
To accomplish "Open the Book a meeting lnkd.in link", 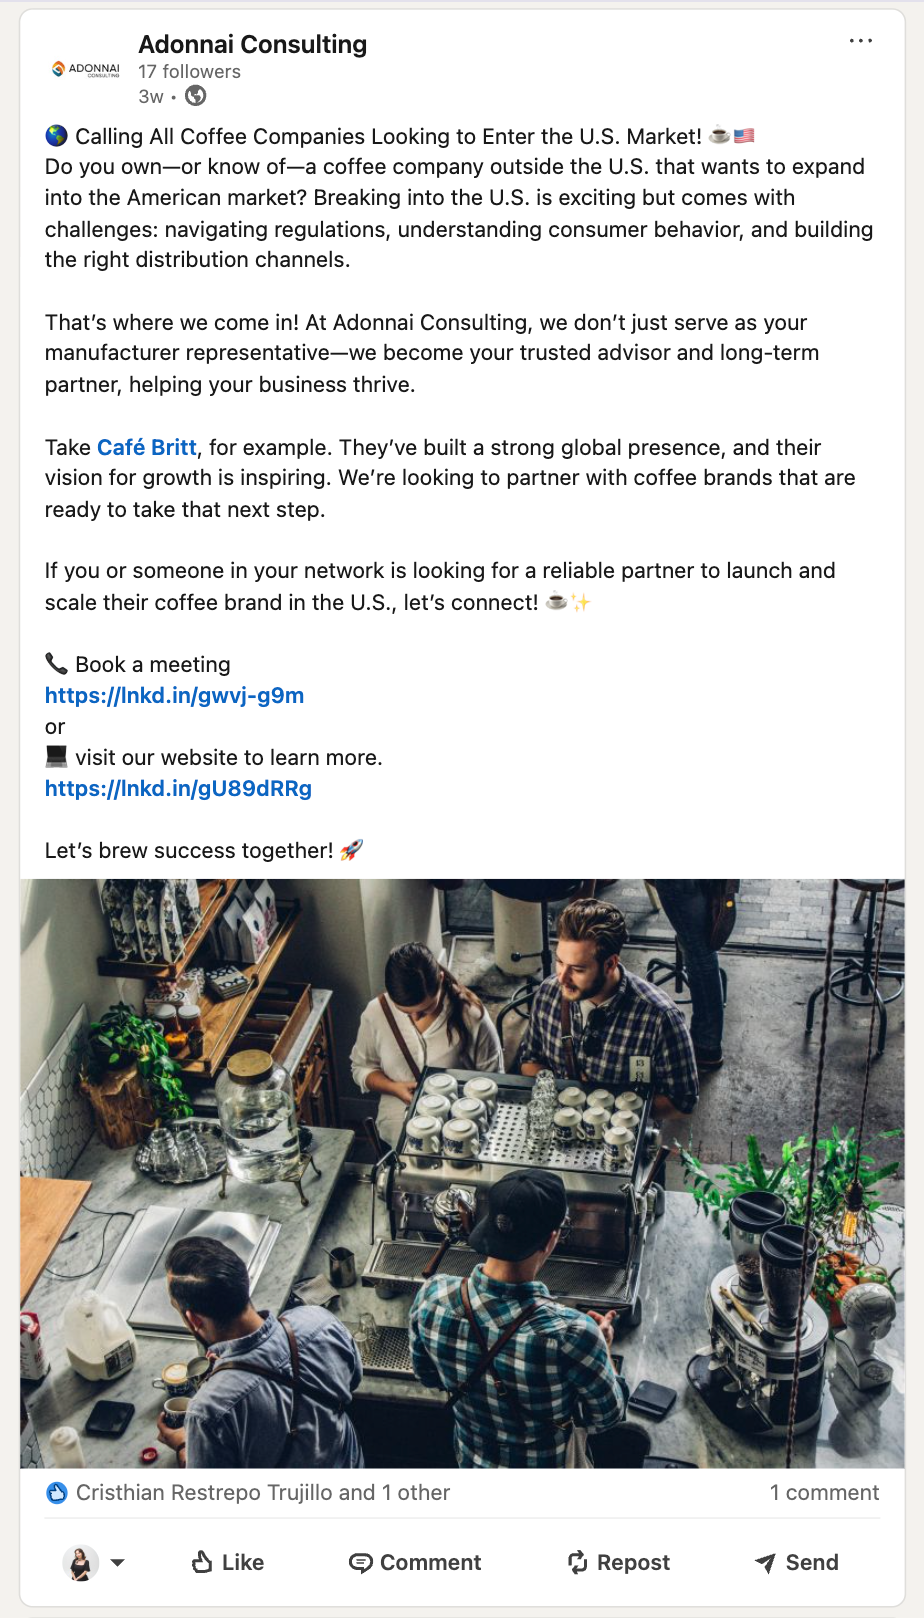I will point(174,695).
